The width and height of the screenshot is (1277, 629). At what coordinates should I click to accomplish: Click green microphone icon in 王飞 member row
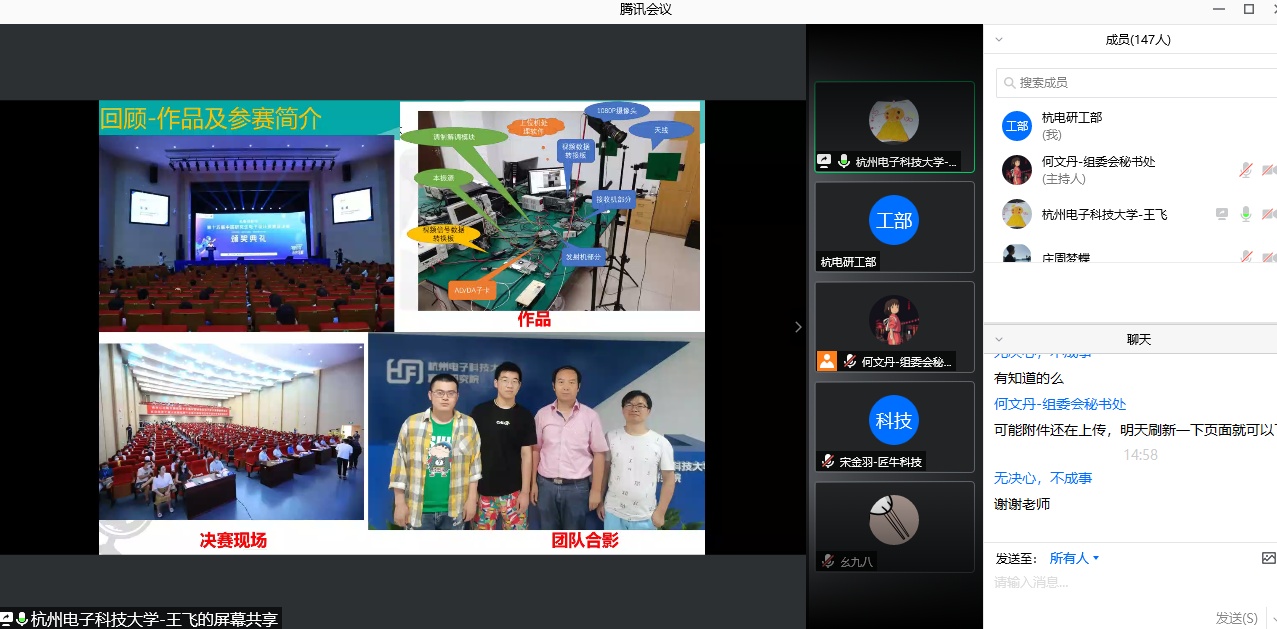coord(1246,214)
